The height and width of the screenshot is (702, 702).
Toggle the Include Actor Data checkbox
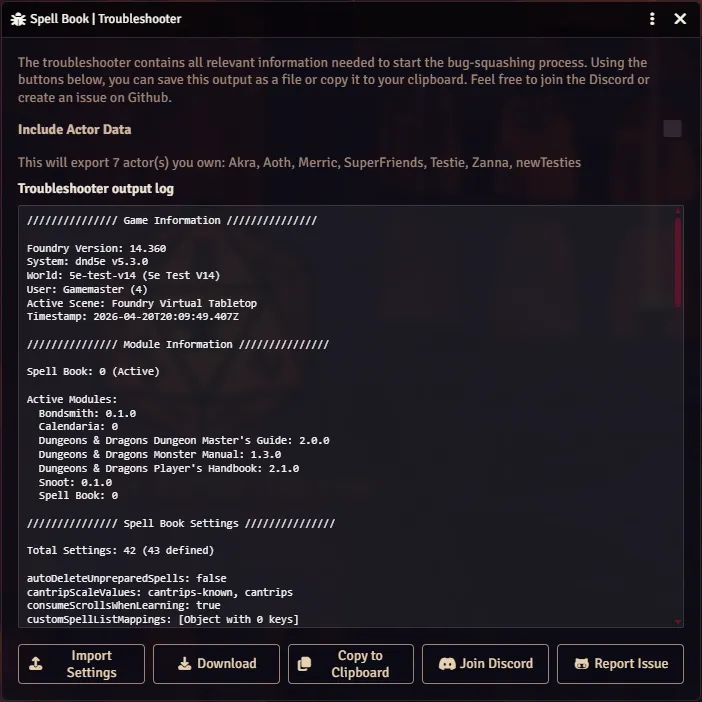(x=672, y=129)
